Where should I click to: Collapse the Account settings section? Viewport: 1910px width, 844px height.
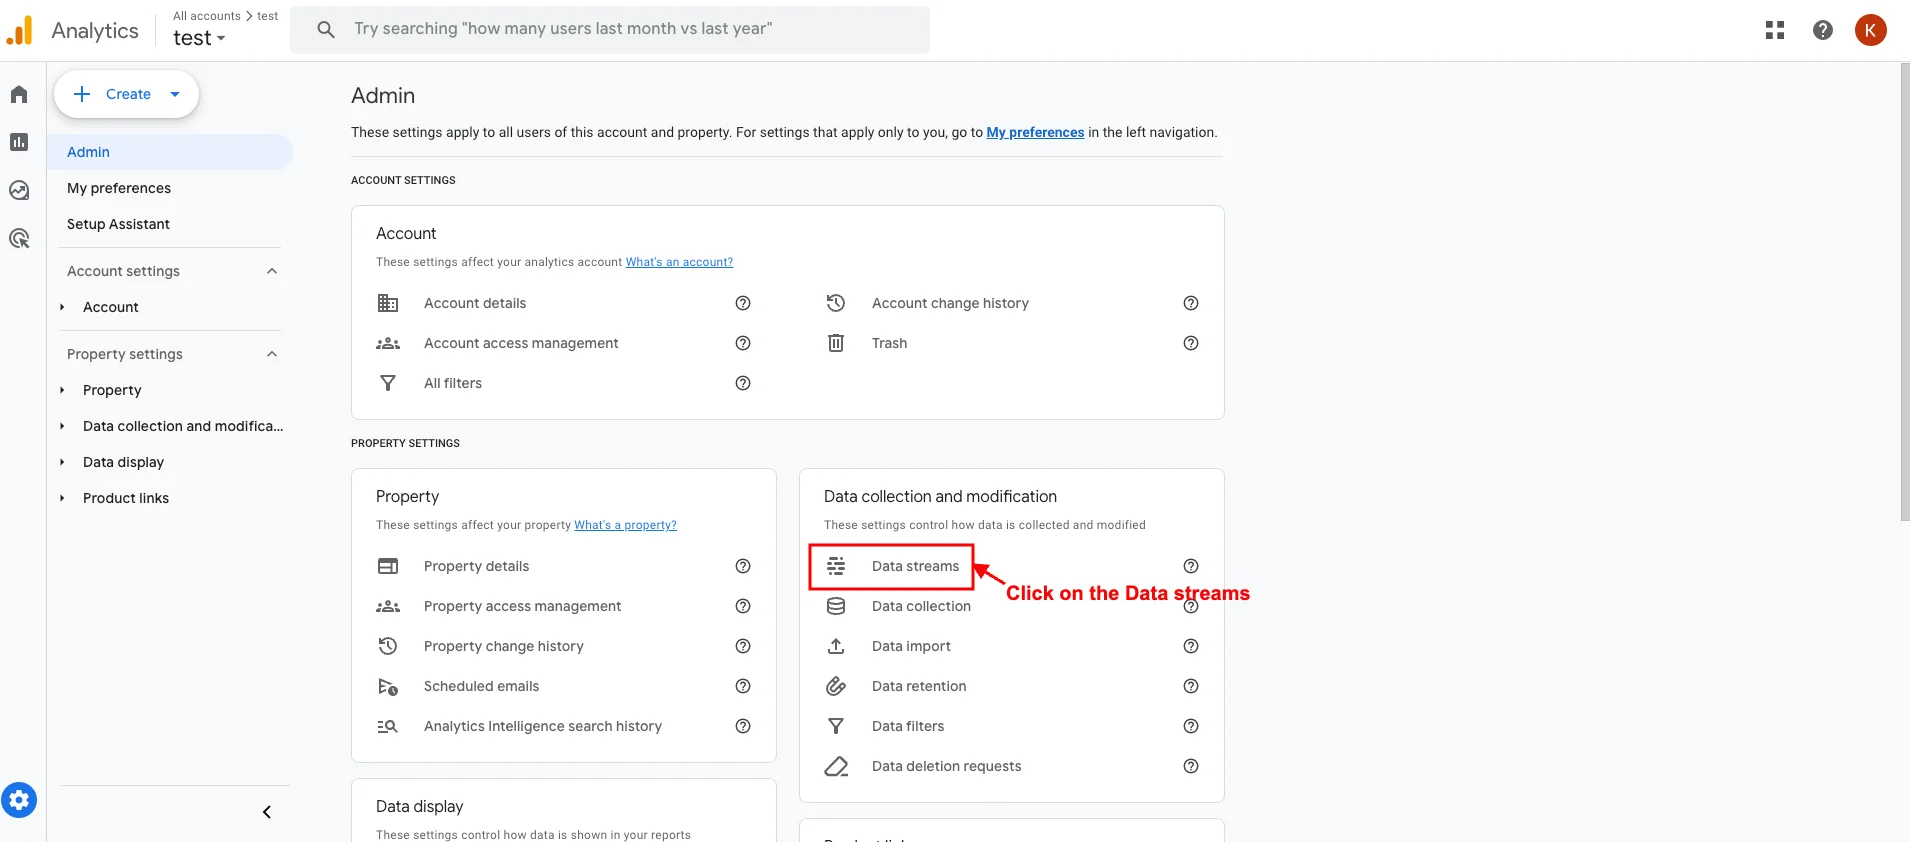[272, 271]
